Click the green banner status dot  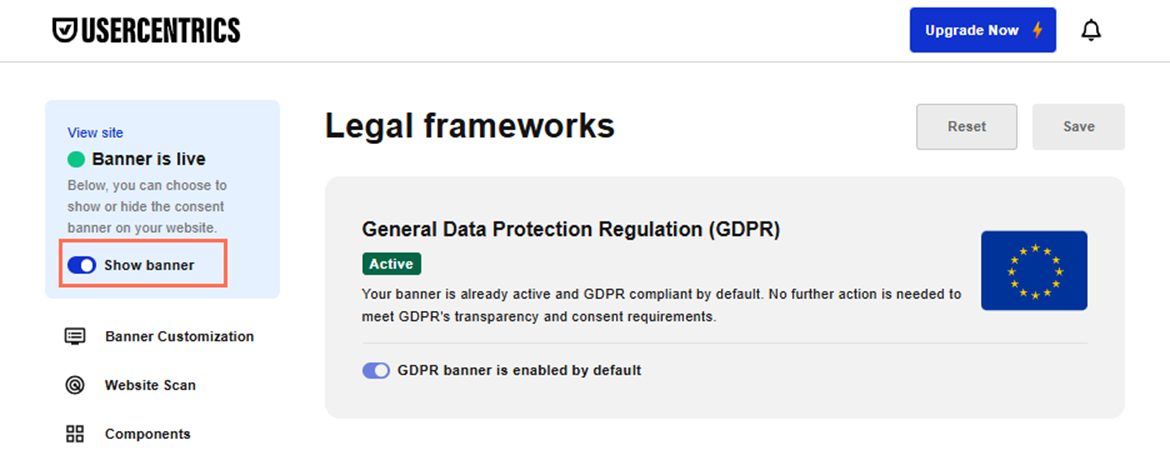[76, 159]
